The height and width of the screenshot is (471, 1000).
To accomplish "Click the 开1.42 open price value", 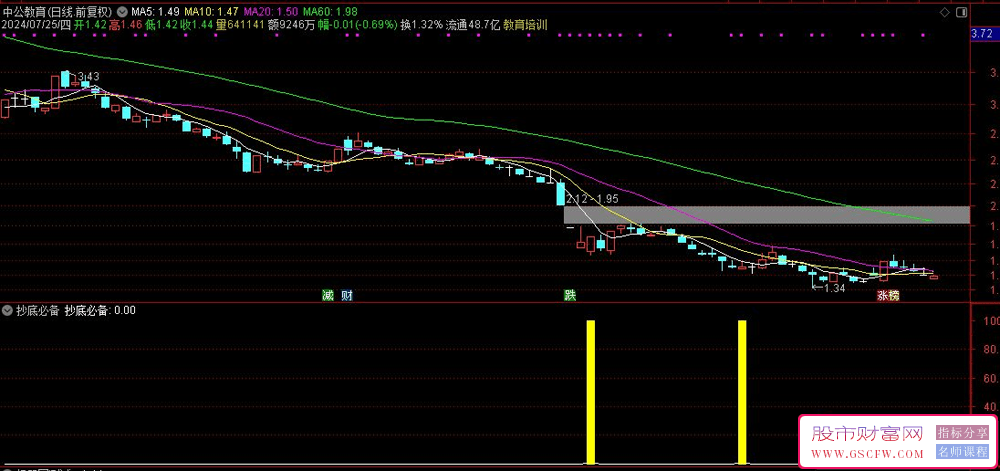I will coord(88,24).
